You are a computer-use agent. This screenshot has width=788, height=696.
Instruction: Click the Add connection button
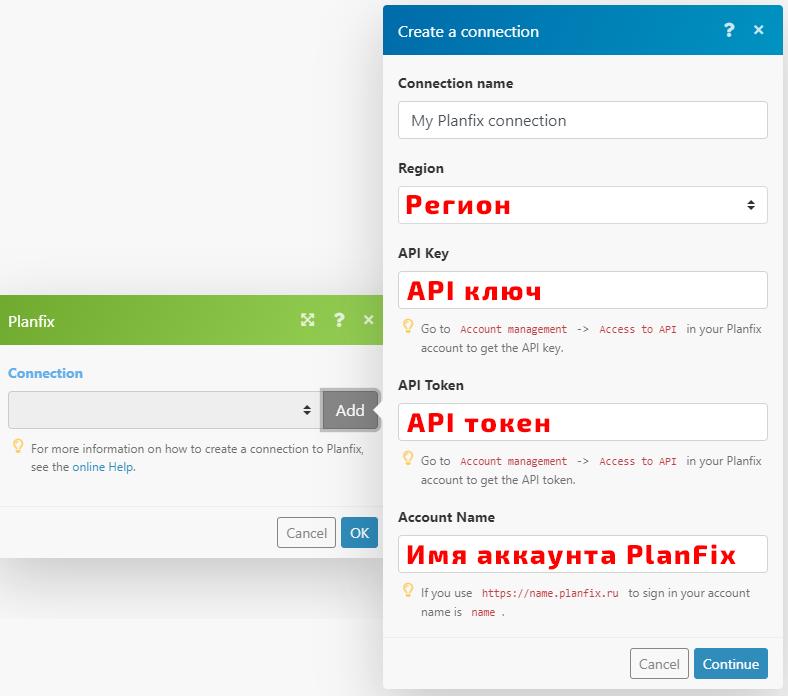350,410
